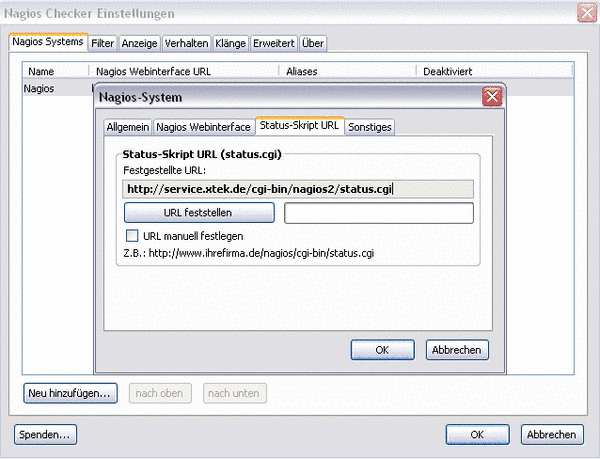This screenshot has width=600, height=459.
Task: Close the Nagios-System dialog with red X
Action: click(x=491, y=97)
